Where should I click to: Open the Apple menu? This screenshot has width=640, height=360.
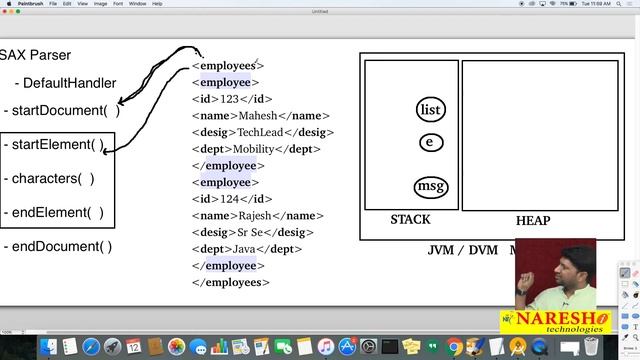[x=8, y=4]
